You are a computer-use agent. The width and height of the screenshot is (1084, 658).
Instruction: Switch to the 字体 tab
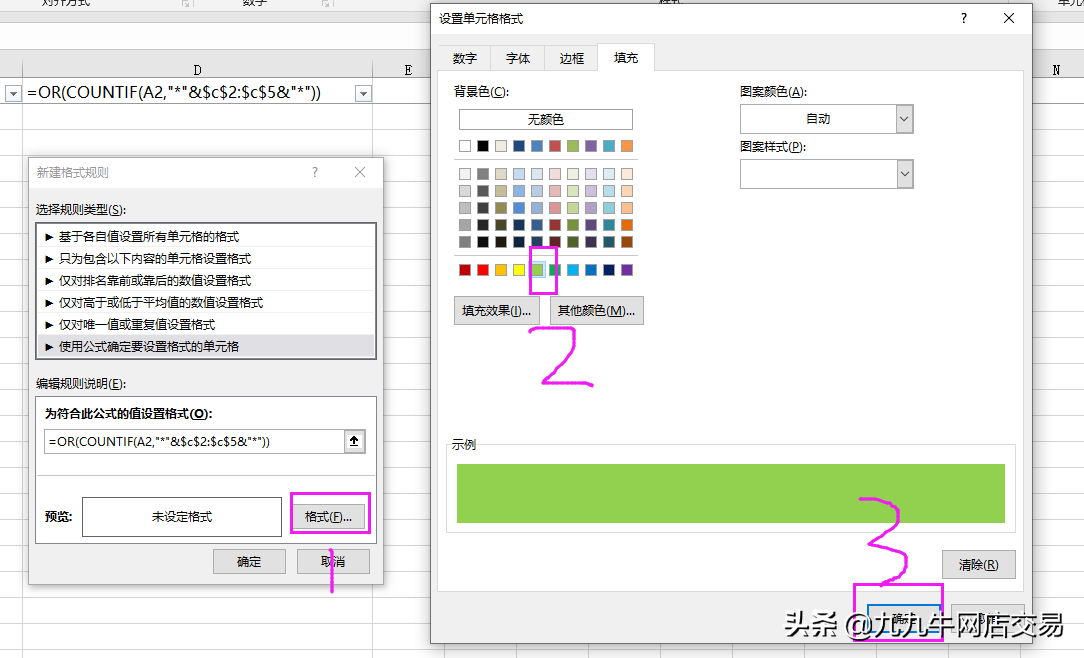[518, 59]
